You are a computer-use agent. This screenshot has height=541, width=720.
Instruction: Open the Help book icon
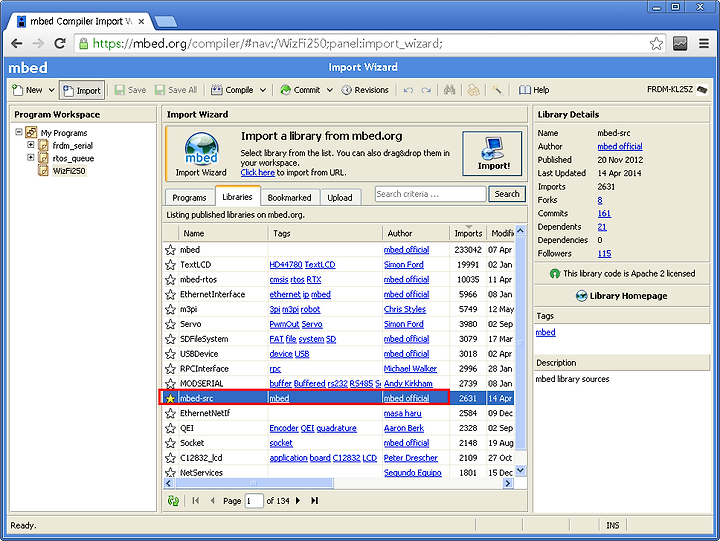pos(524,90)
